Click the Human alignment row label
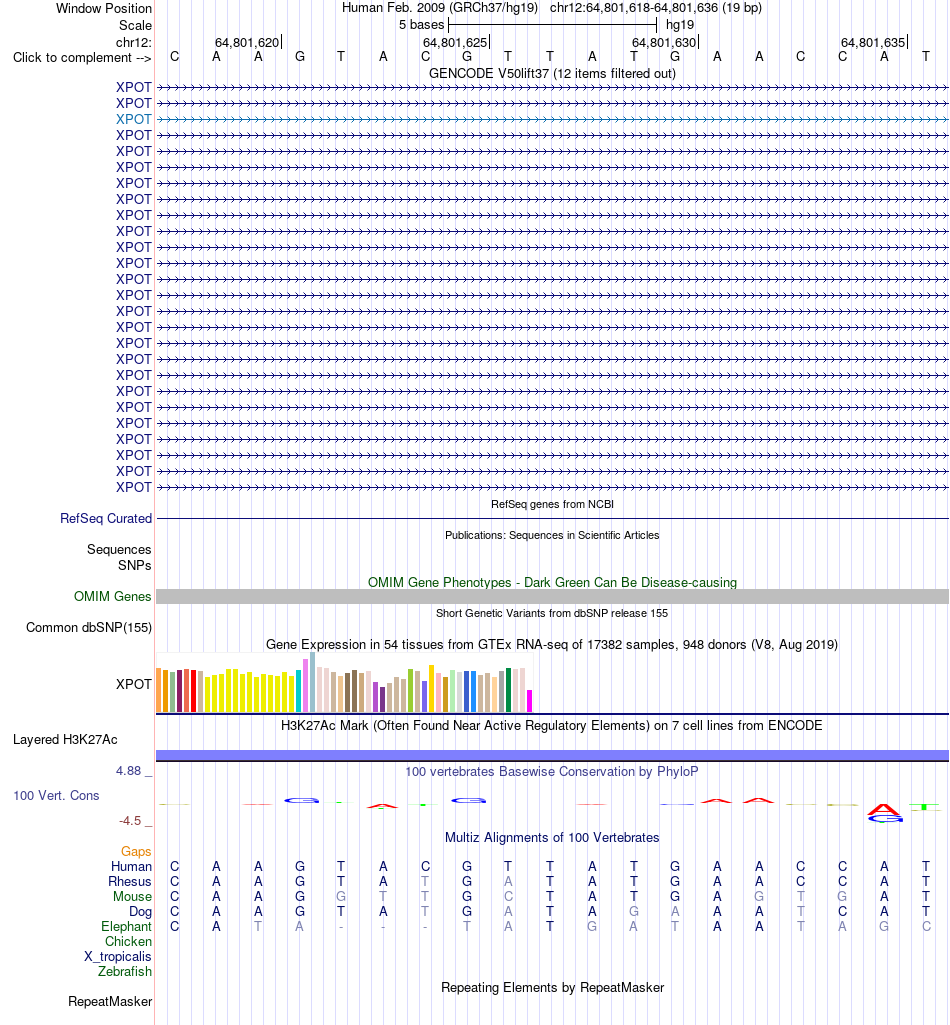The height and width of the screenshot is (1025, 950). [131, 866]
